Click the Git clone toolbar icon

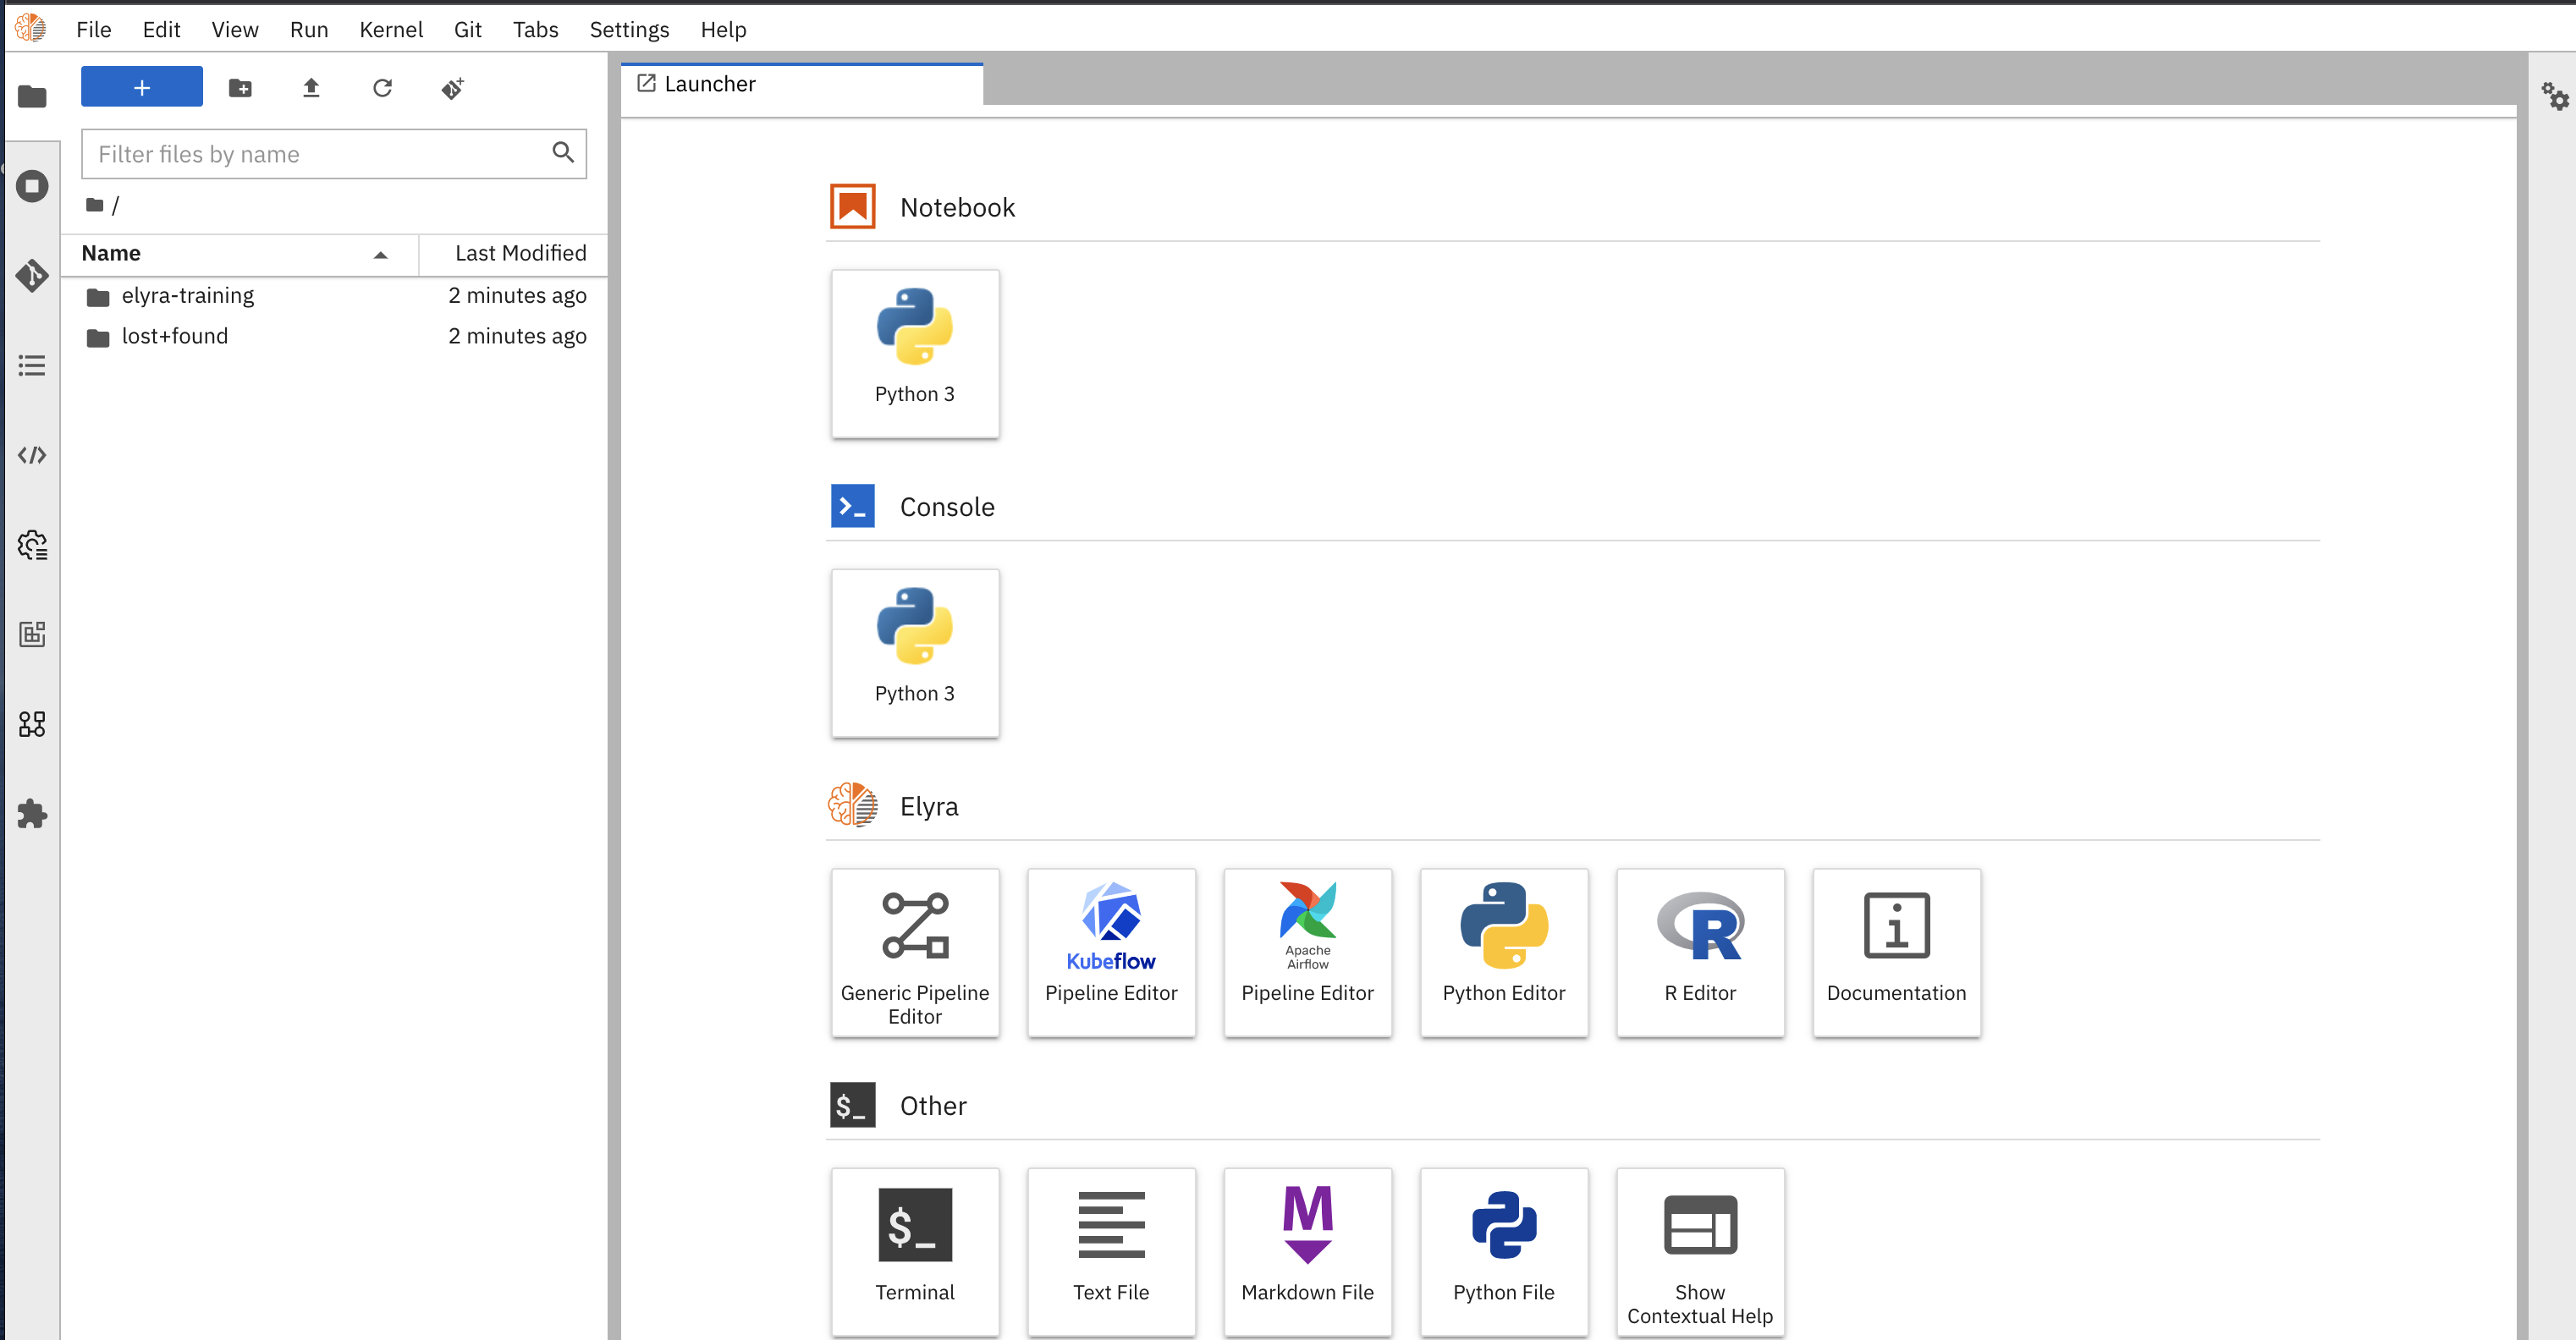[x=452, y=88]
